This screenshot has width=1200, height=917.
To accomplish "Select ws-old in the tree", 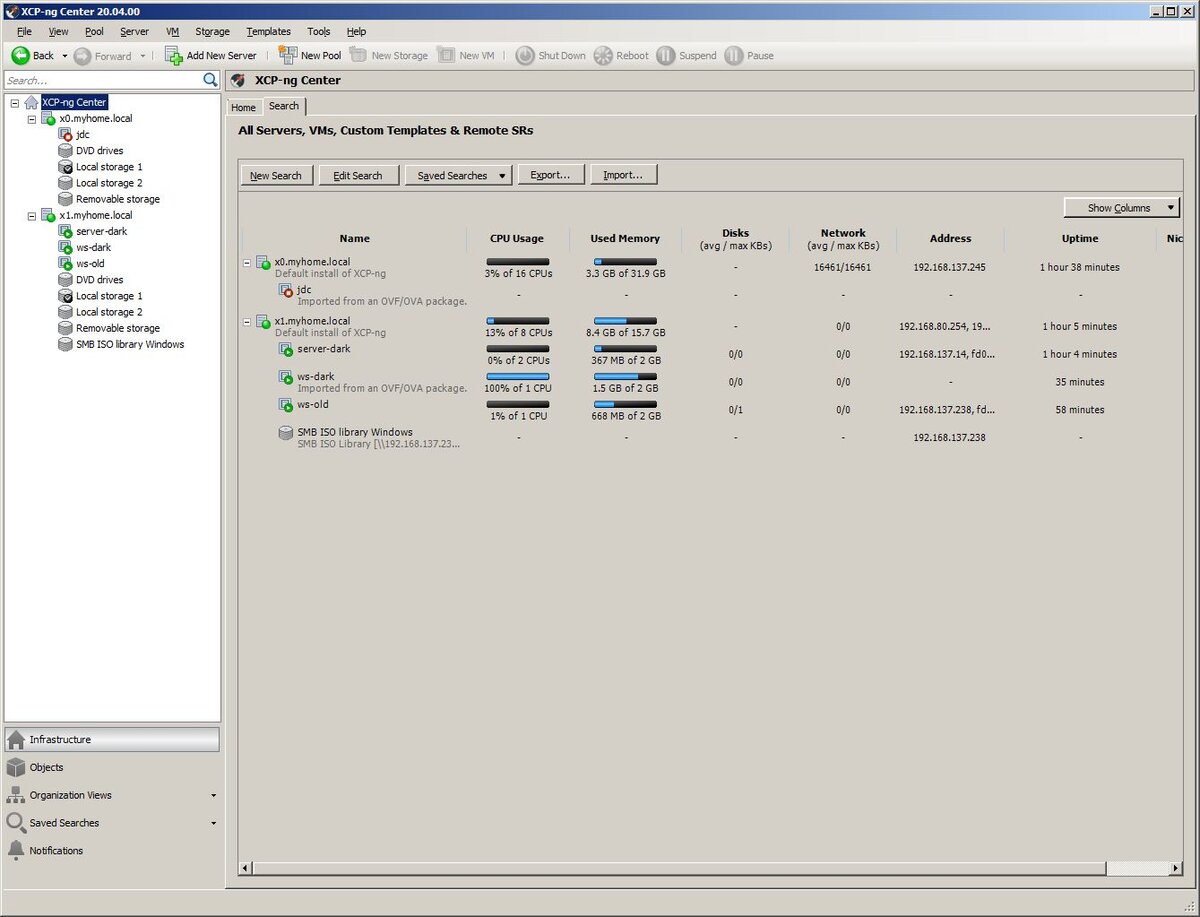I will point(90,264).
